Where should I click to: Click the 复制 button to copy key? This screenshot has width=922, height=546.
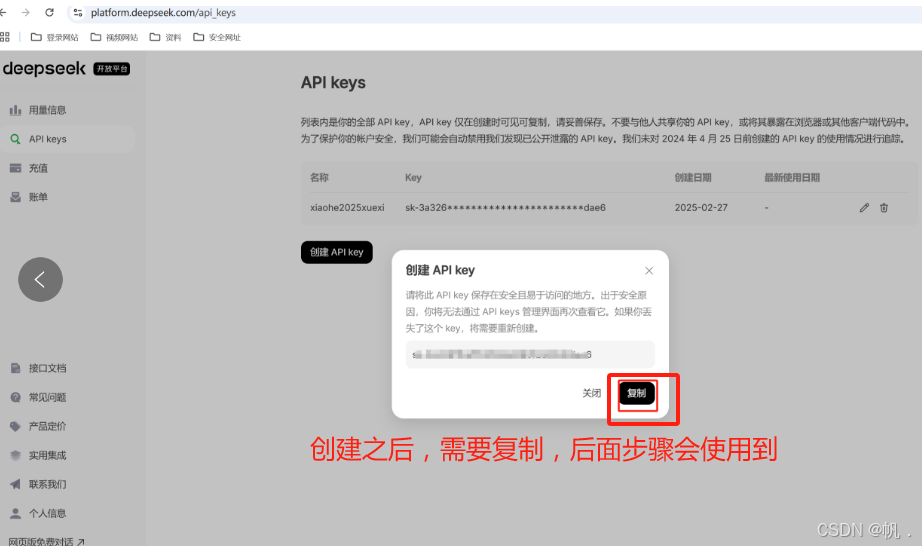[637, 393]
